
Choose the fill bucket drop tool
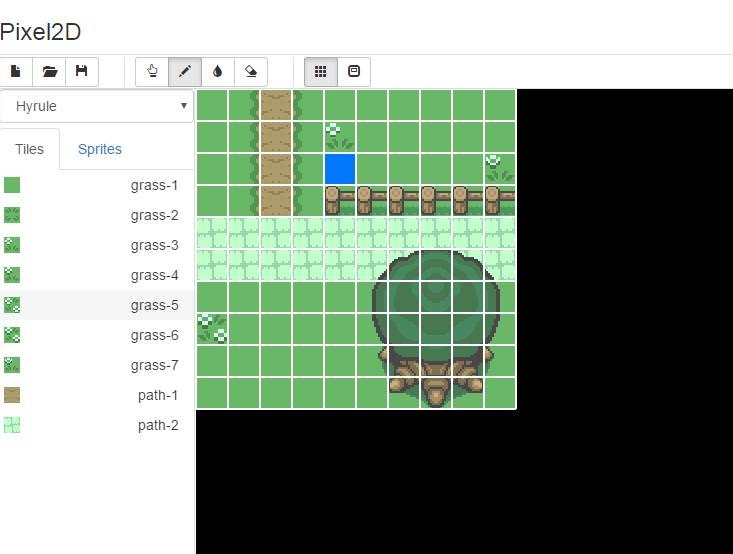pos(218,72)
